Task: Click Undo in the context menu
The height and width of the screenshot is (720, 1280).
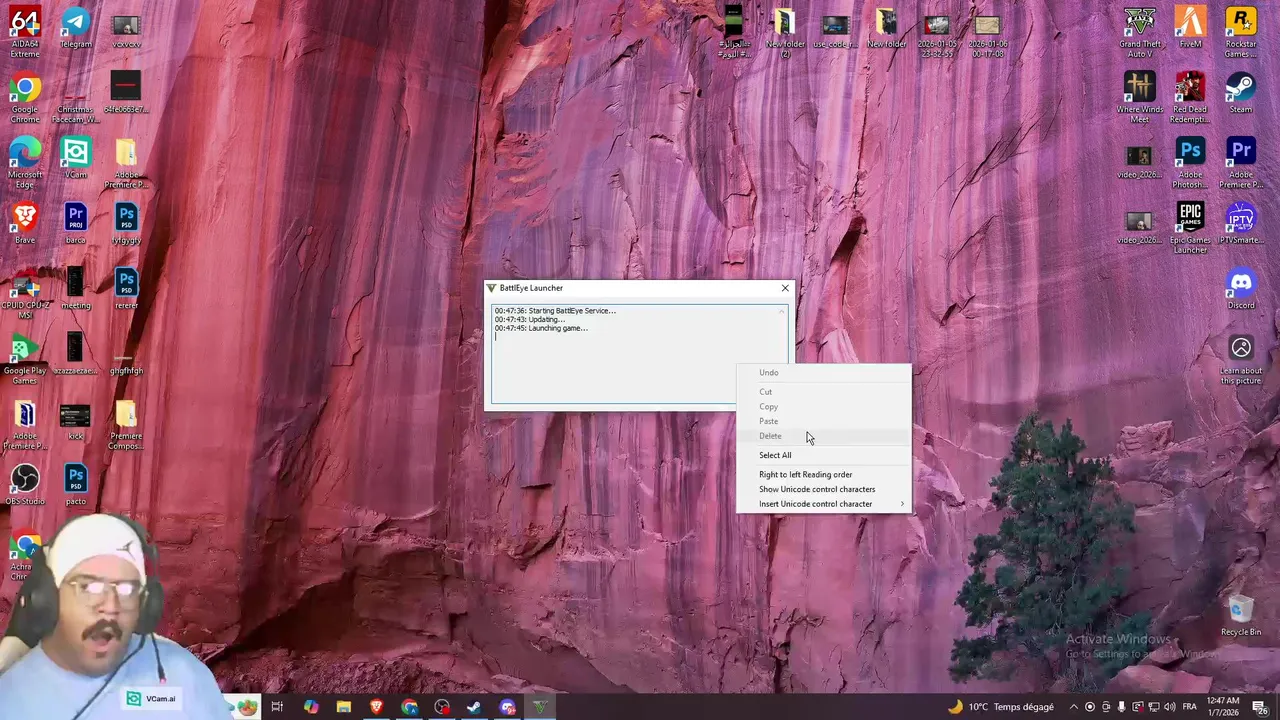Action: coord(824,372)
